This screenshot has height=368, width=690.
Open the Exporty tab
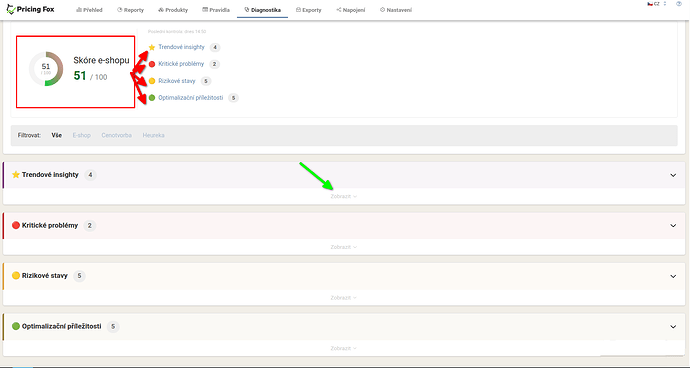(308, 10)
